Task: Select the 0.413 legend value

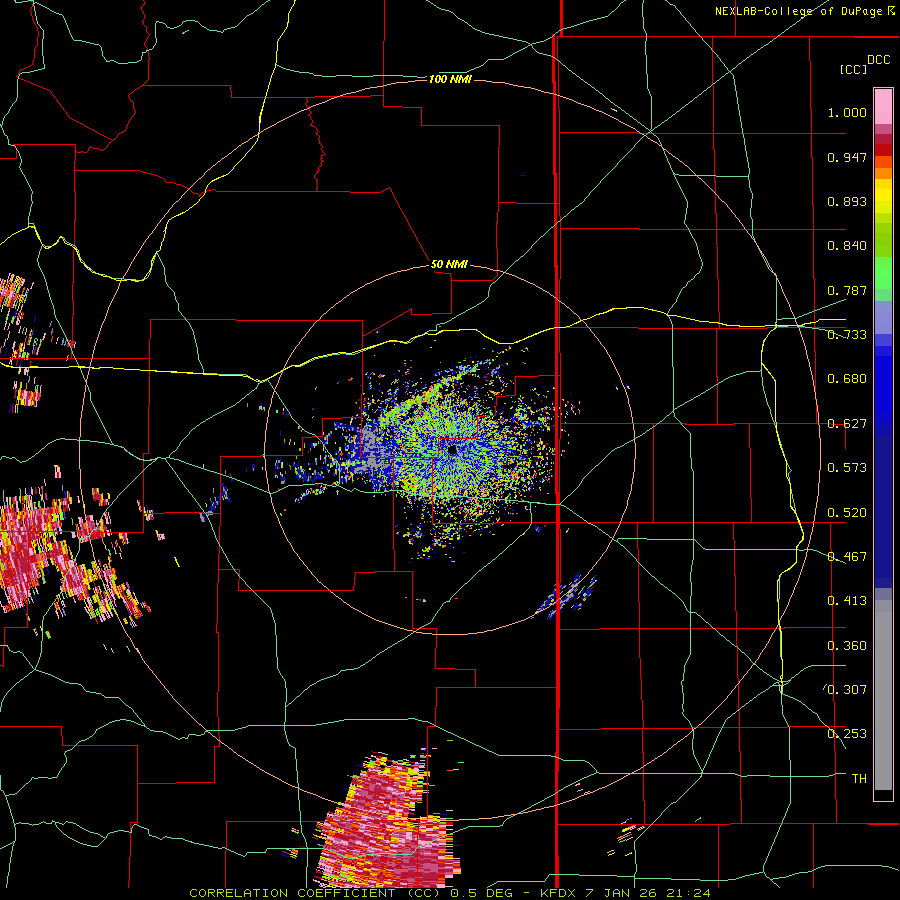Action: (x=847, y=601)
